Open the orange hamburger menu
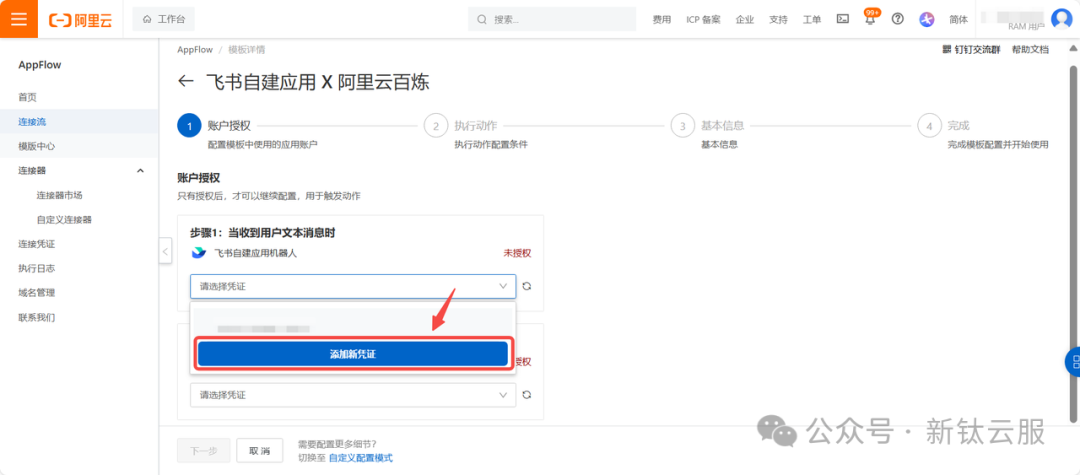Viewport: 1080px width, 475px height. click(x=19, y=19)
